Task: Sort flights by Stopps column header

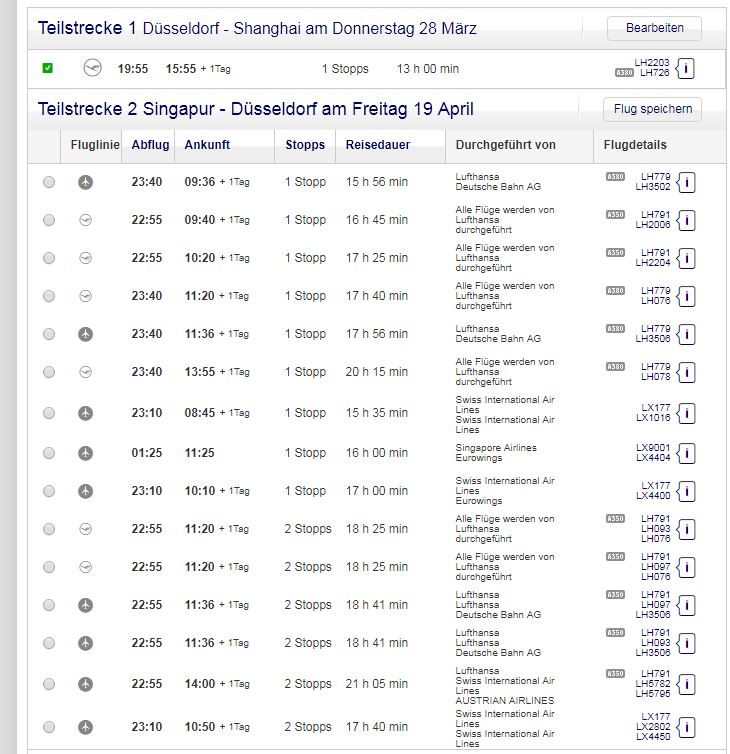Action: tap(305, 145)
